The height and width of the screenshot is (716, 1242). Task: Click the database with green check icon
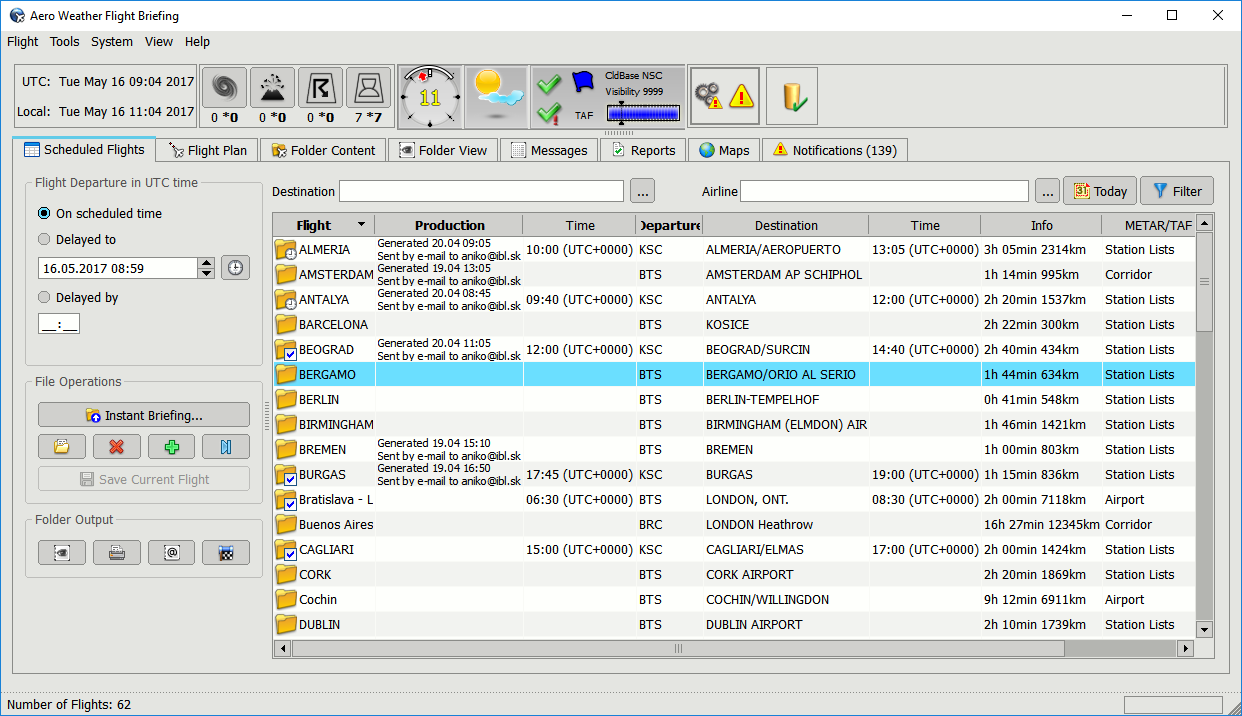pos(793,96)
